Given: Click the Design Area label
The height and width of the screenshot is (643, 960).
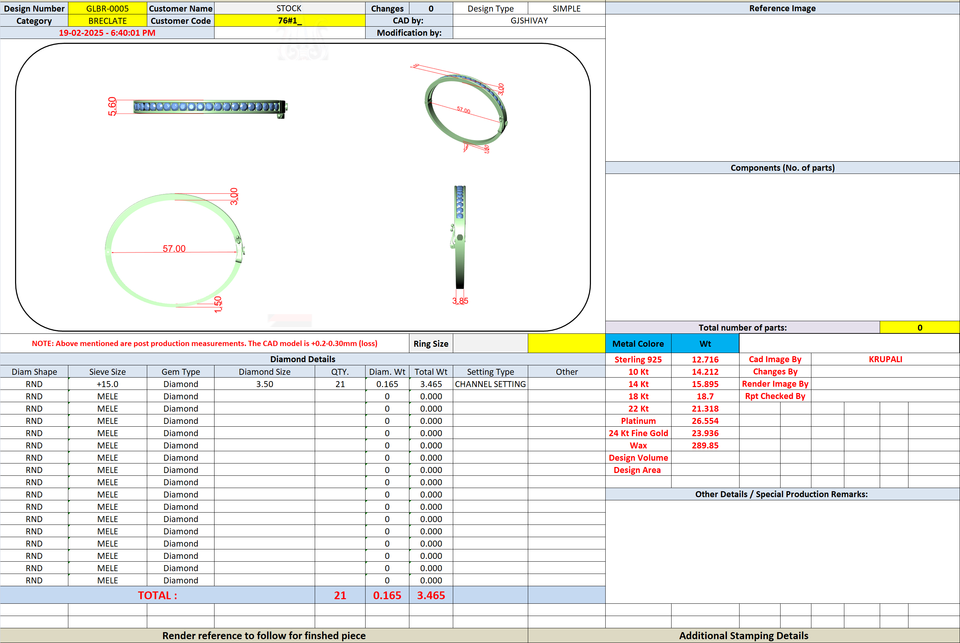Looking at the screenshot, I should (638, 470).
